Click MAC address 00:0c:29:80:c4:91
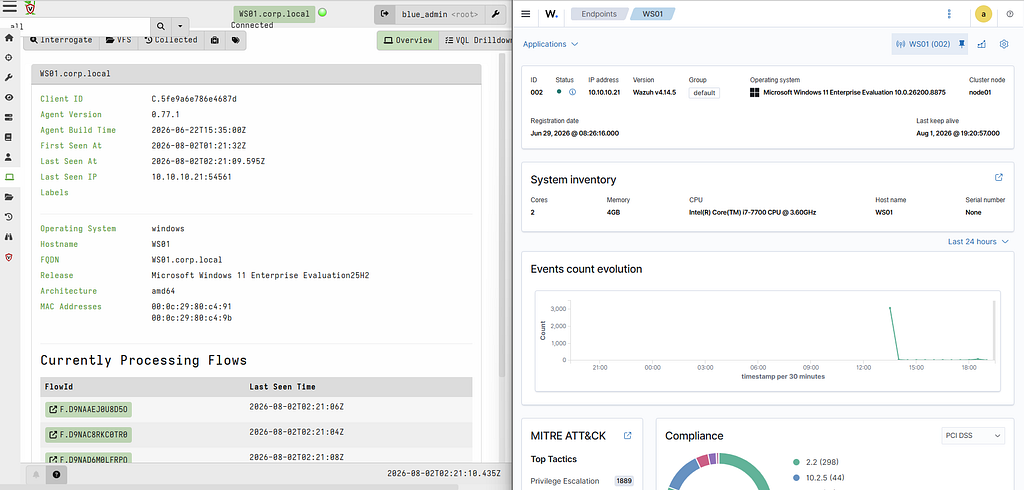 pos(191,306)
